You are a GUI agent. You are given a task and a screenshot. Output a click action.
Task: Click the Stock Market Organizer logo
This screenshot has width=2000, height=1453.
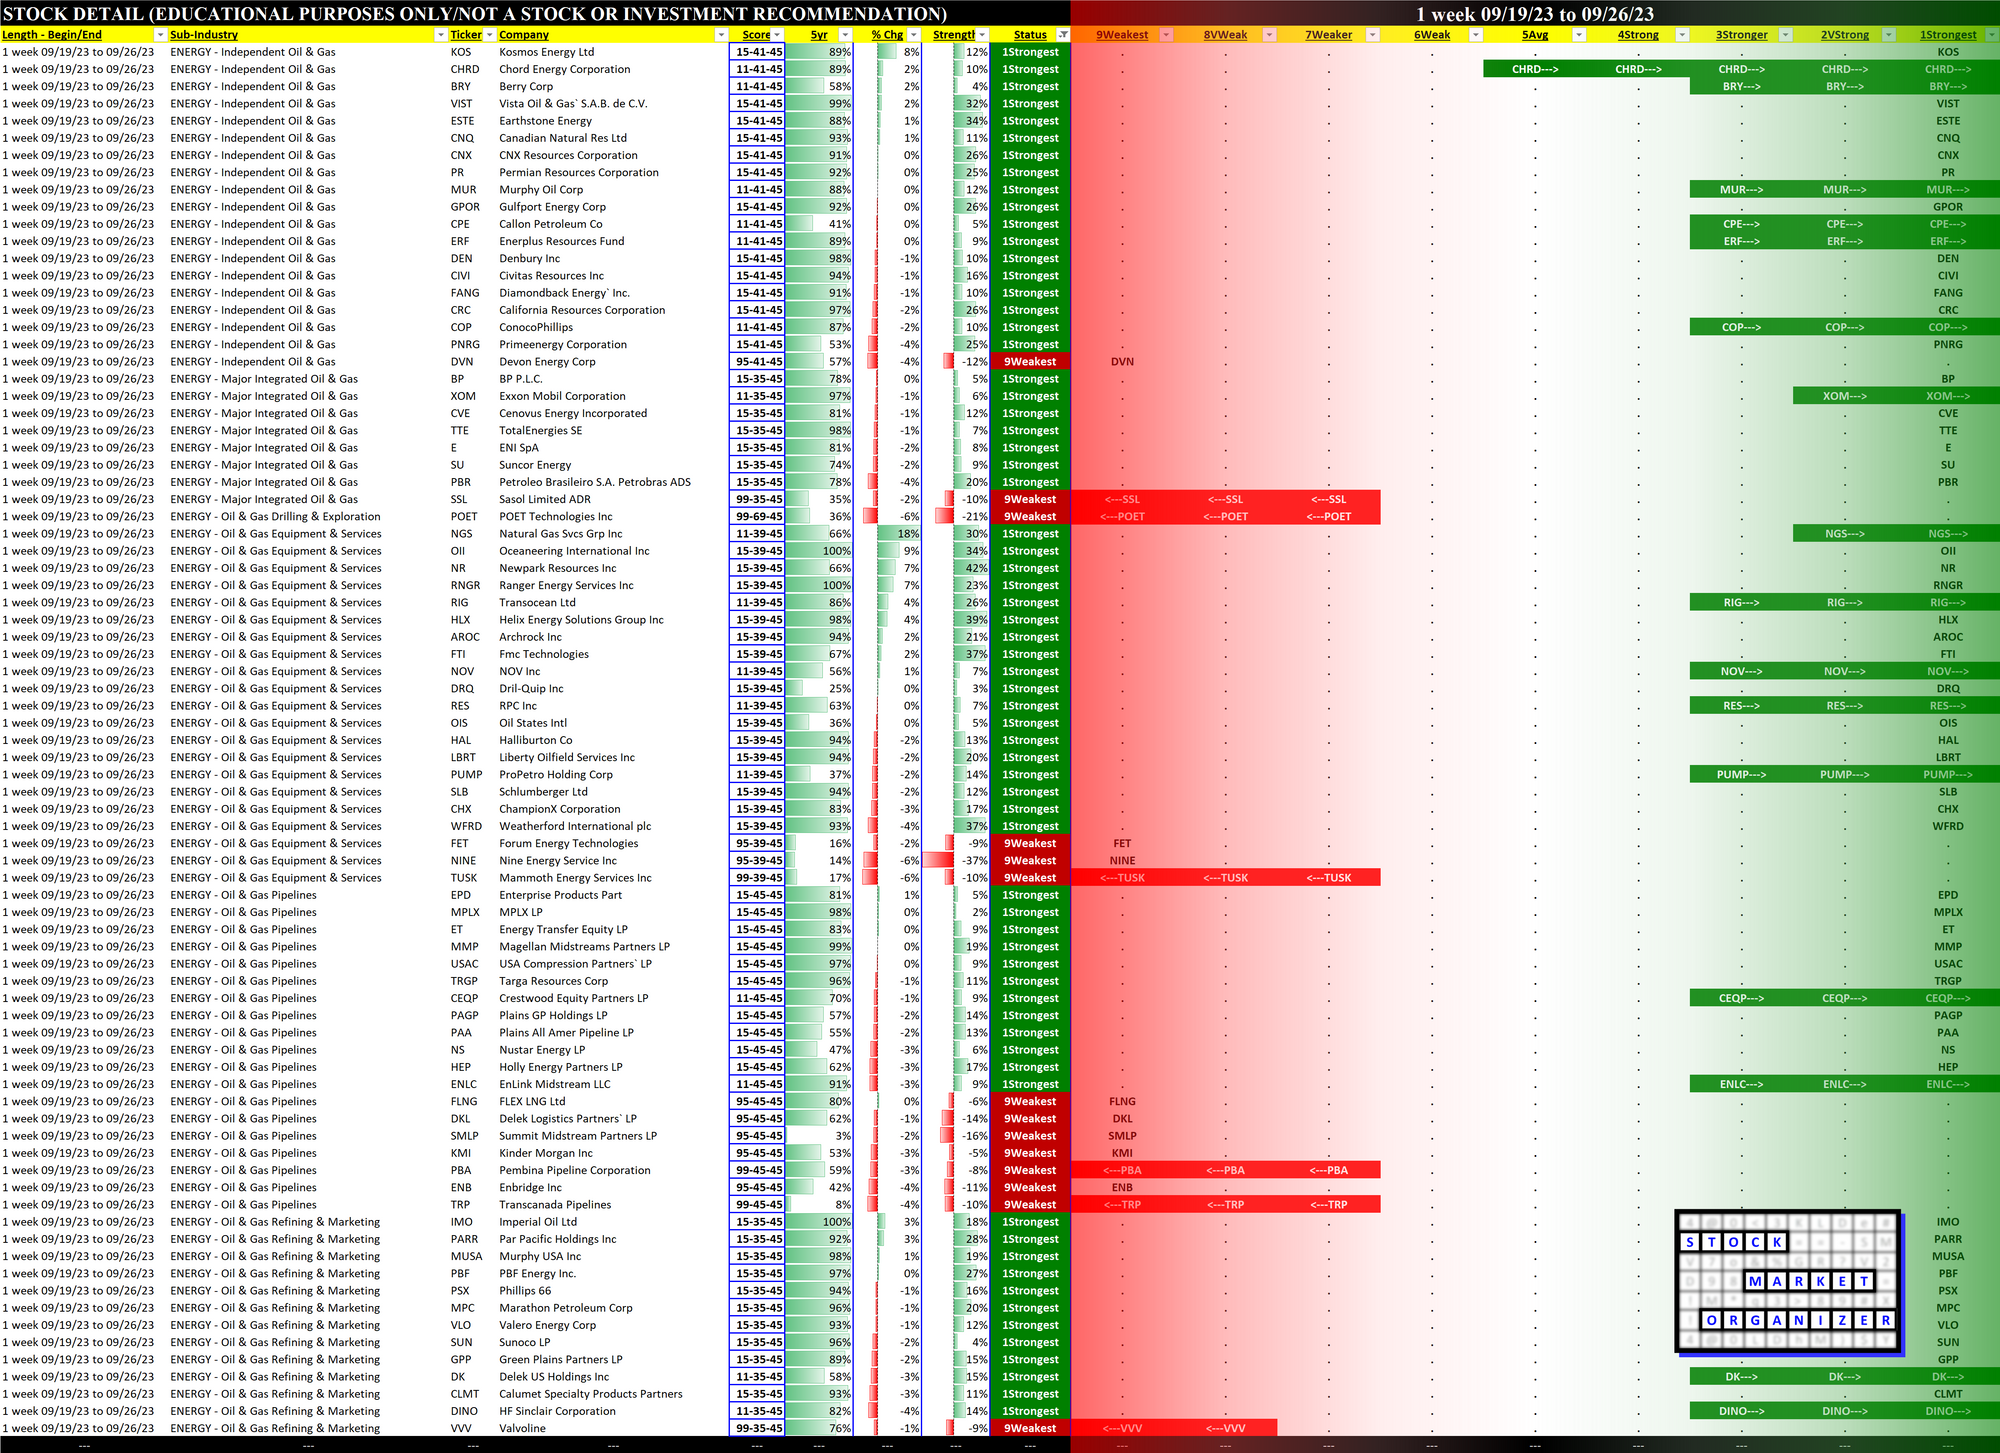[1787, 1282]
